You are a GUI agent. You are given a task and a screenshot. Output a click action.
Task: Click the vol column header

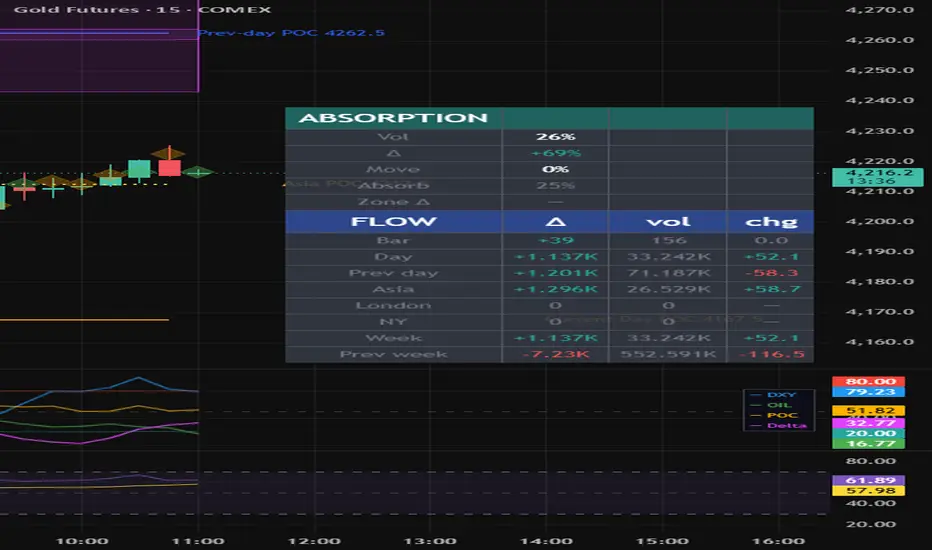click(x=668, y=221)
